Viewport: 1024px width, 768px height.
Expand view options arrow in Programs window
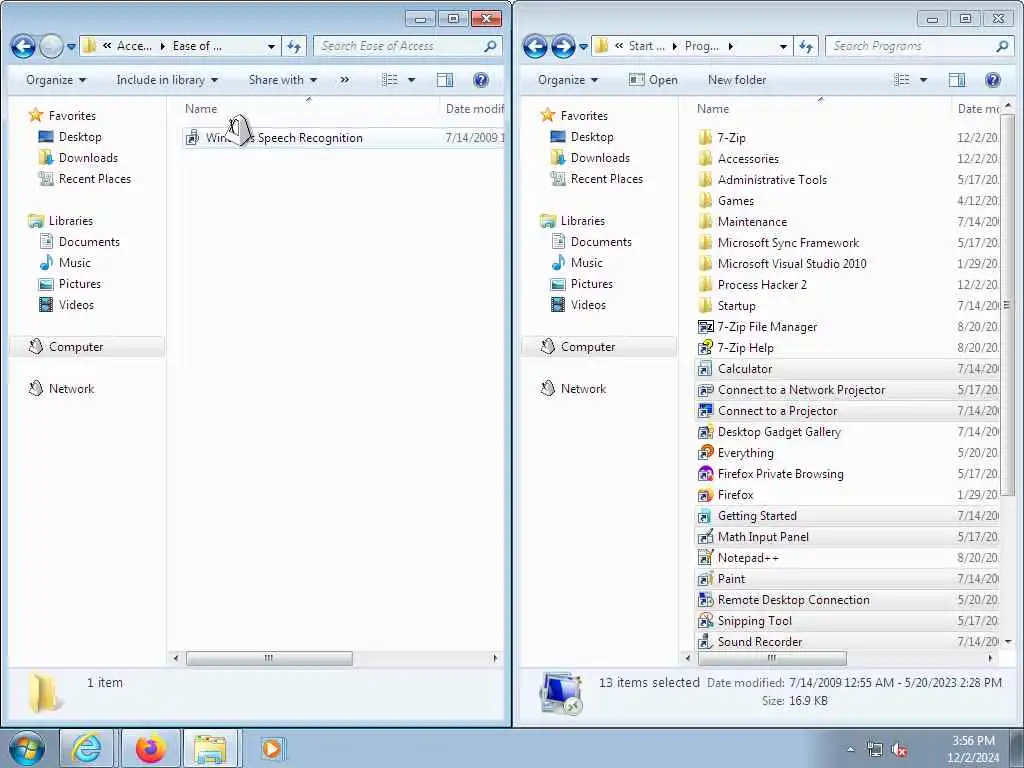coord(923,80)
